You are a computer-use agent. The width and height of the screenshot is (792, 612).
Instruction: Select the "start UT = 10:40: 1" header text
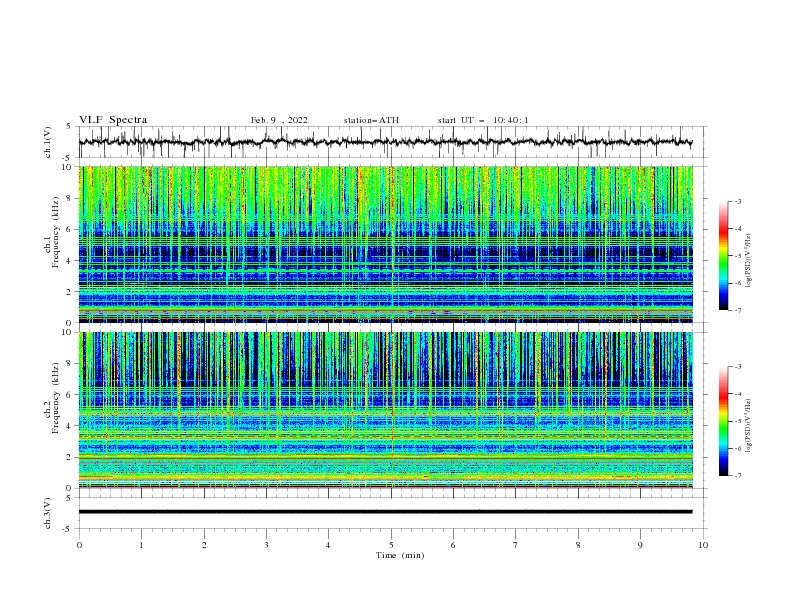point(482,120)
